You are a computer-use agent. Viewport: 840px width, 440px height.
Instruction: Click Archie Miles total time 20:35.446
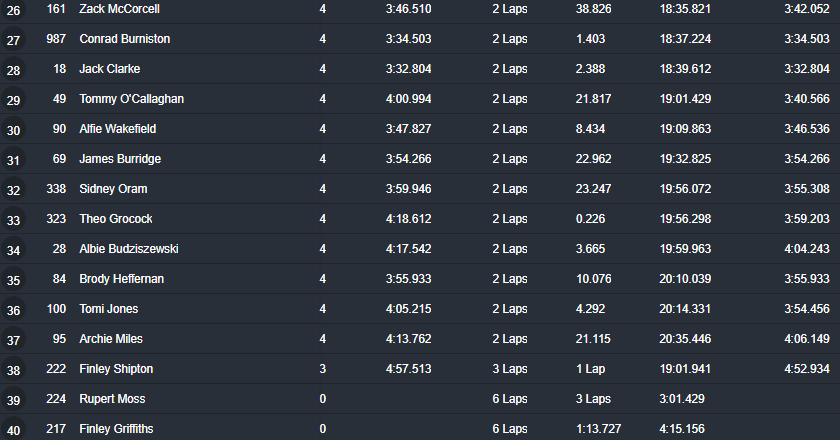coord(685,339)
